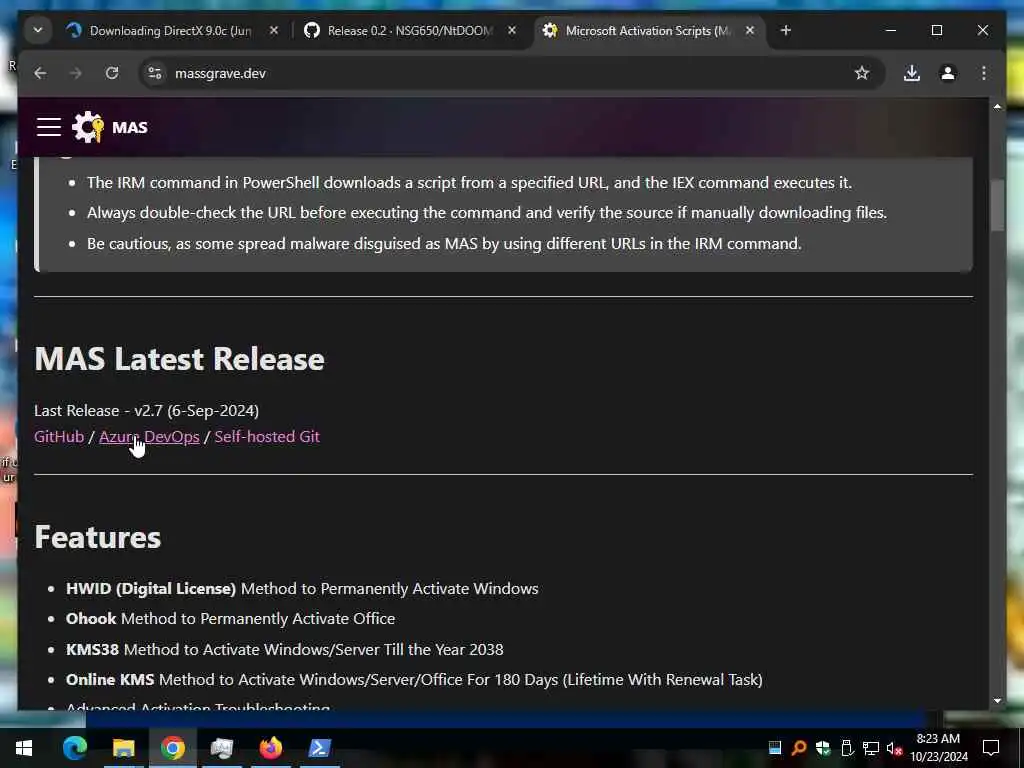Screen dimensions: 1024x768
Task: Click the page scrollbar up arrow
Action: click(997, 106)
